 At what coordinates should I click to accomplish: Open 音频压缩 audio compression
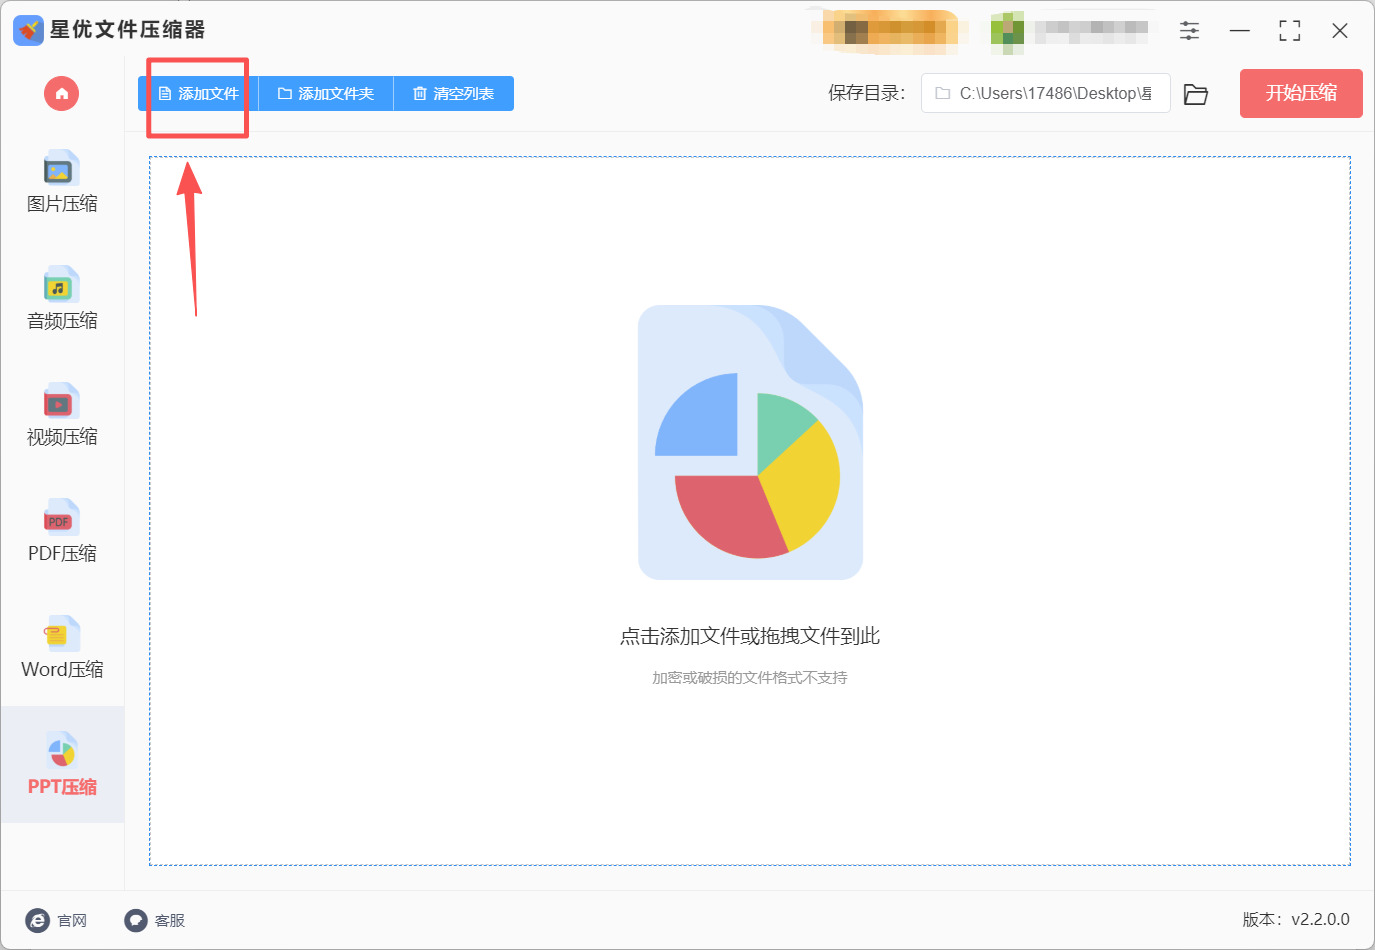62,299
